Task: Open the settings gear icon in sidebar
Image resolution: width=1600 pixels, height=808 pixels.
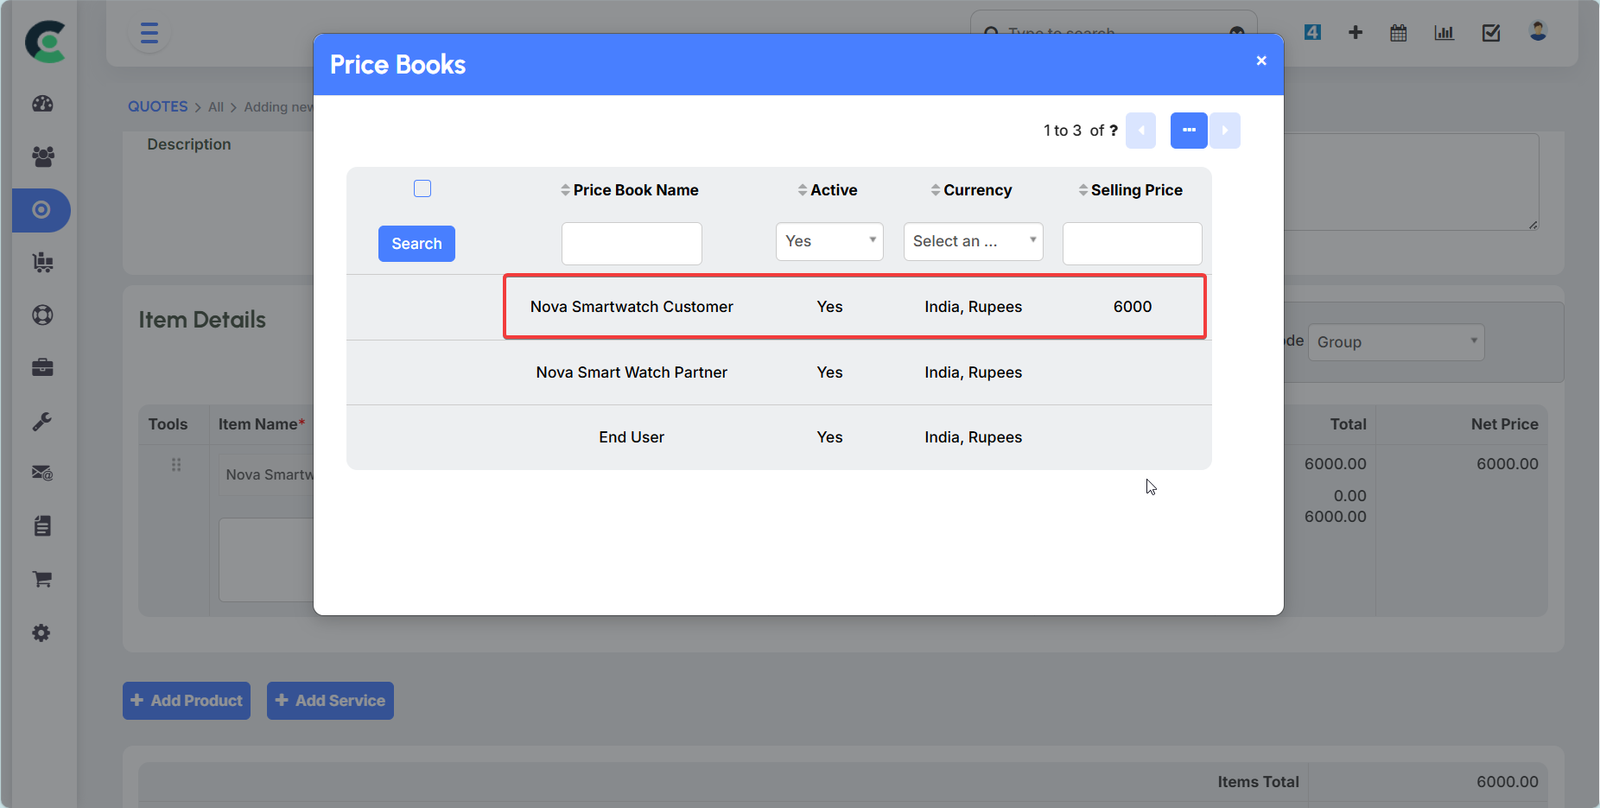Action: coord(42,633)
